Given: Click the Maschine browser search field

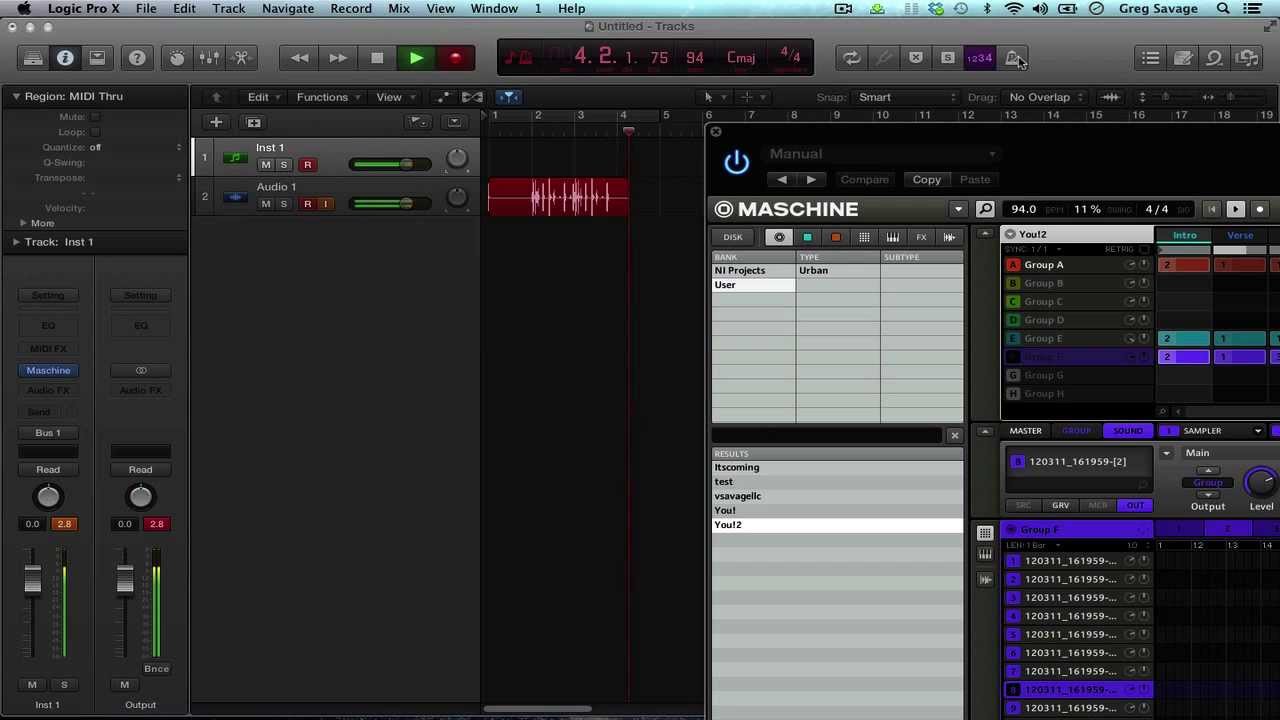Looking at the screenshot, I should pyautogui.click(x=827, y=436).
